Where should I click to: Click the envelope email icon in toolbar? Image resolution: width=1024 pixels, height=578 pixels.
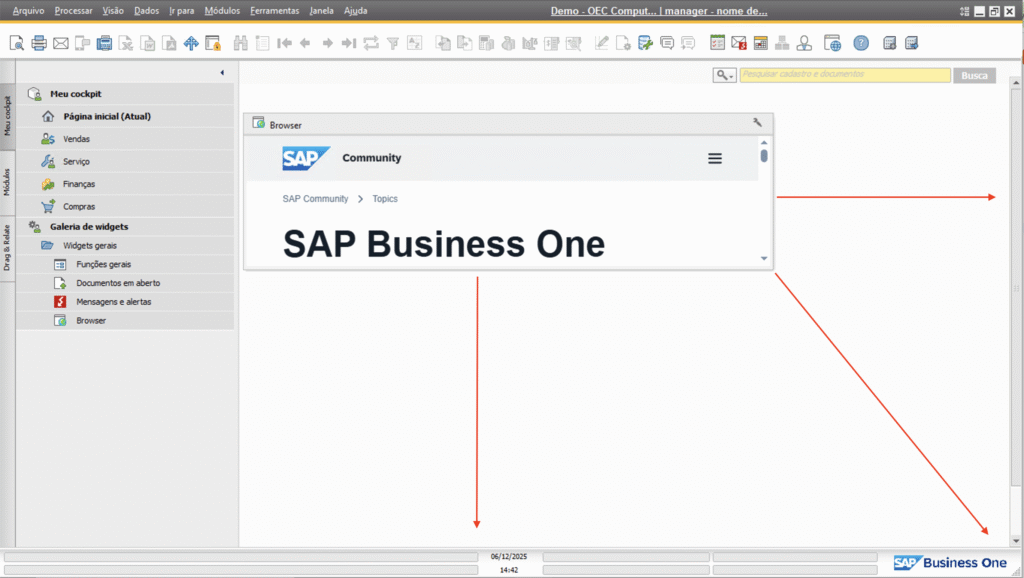click(x=61, y=43)
